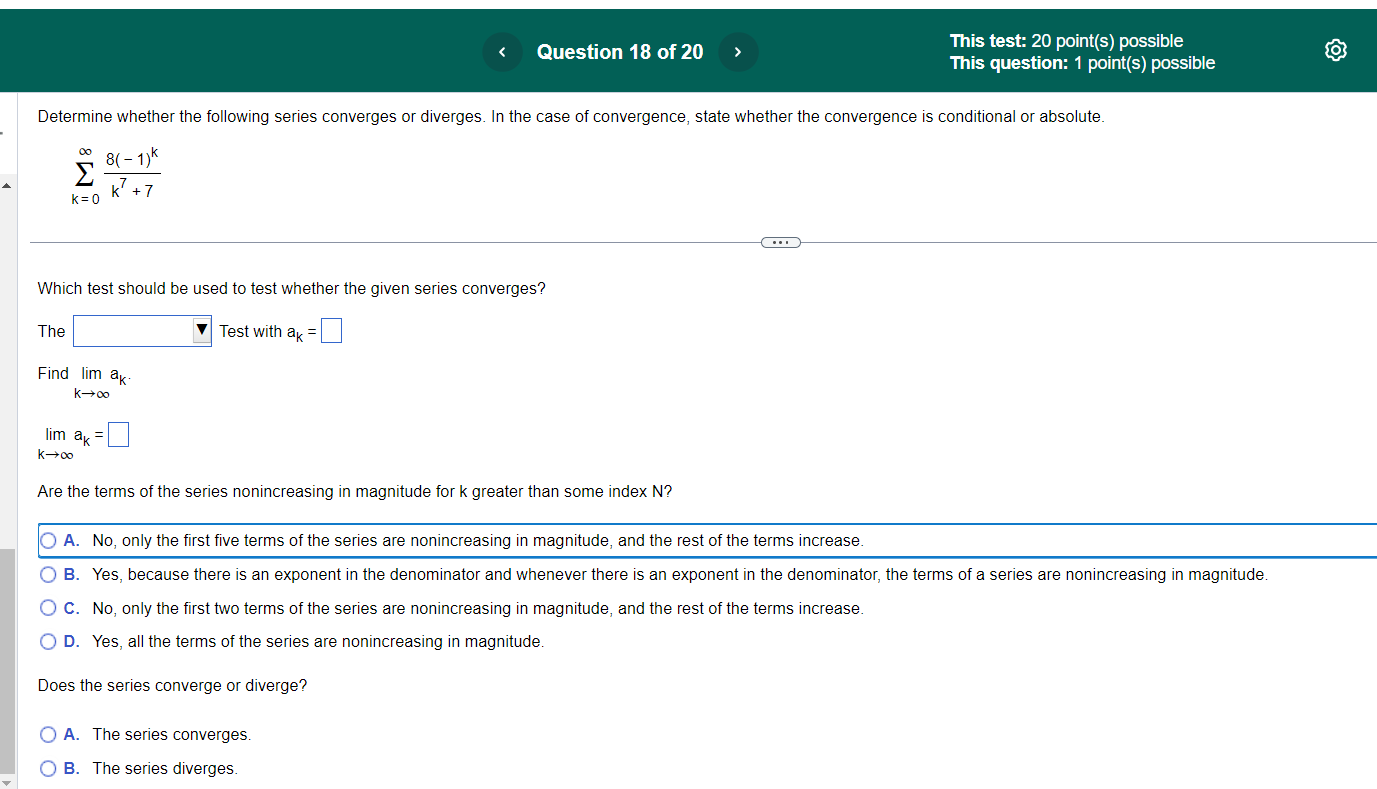Select 'The series converges' option
The height and width of the screenshot is (789, 1377).
point(48,734)
